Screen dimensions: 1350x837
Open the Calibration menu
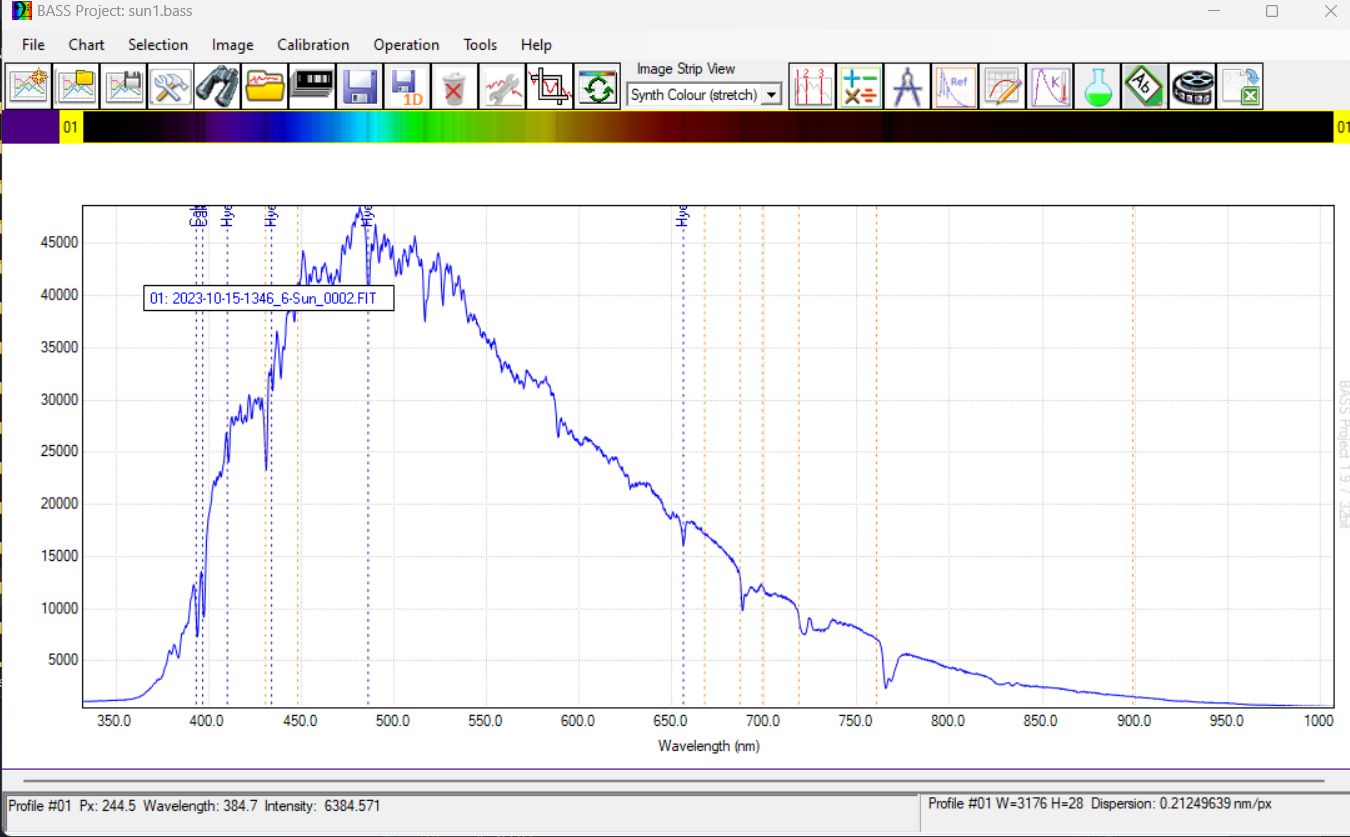[313, 45]
